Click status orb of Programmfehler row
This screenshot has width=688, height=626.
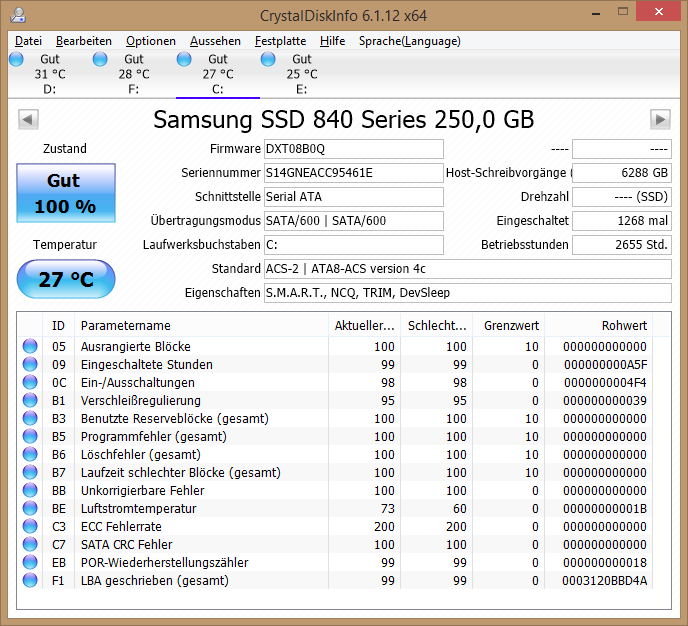(x=30, y=436)
